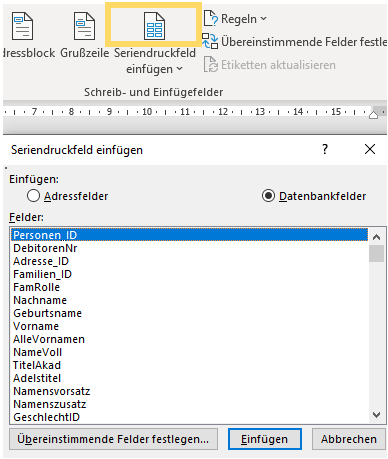Click the Abbrechen button
Image resolution: width=388 pixels, height=459 pixels.
[x=349, y=439]
